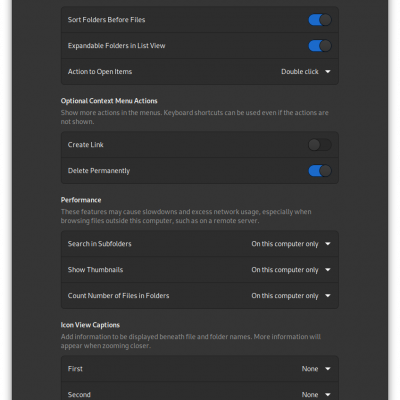The width and height of the screenshot is (400, 400).
Task: Open the Action to Open Items dropdown
Action: click(x=306, y=72)
